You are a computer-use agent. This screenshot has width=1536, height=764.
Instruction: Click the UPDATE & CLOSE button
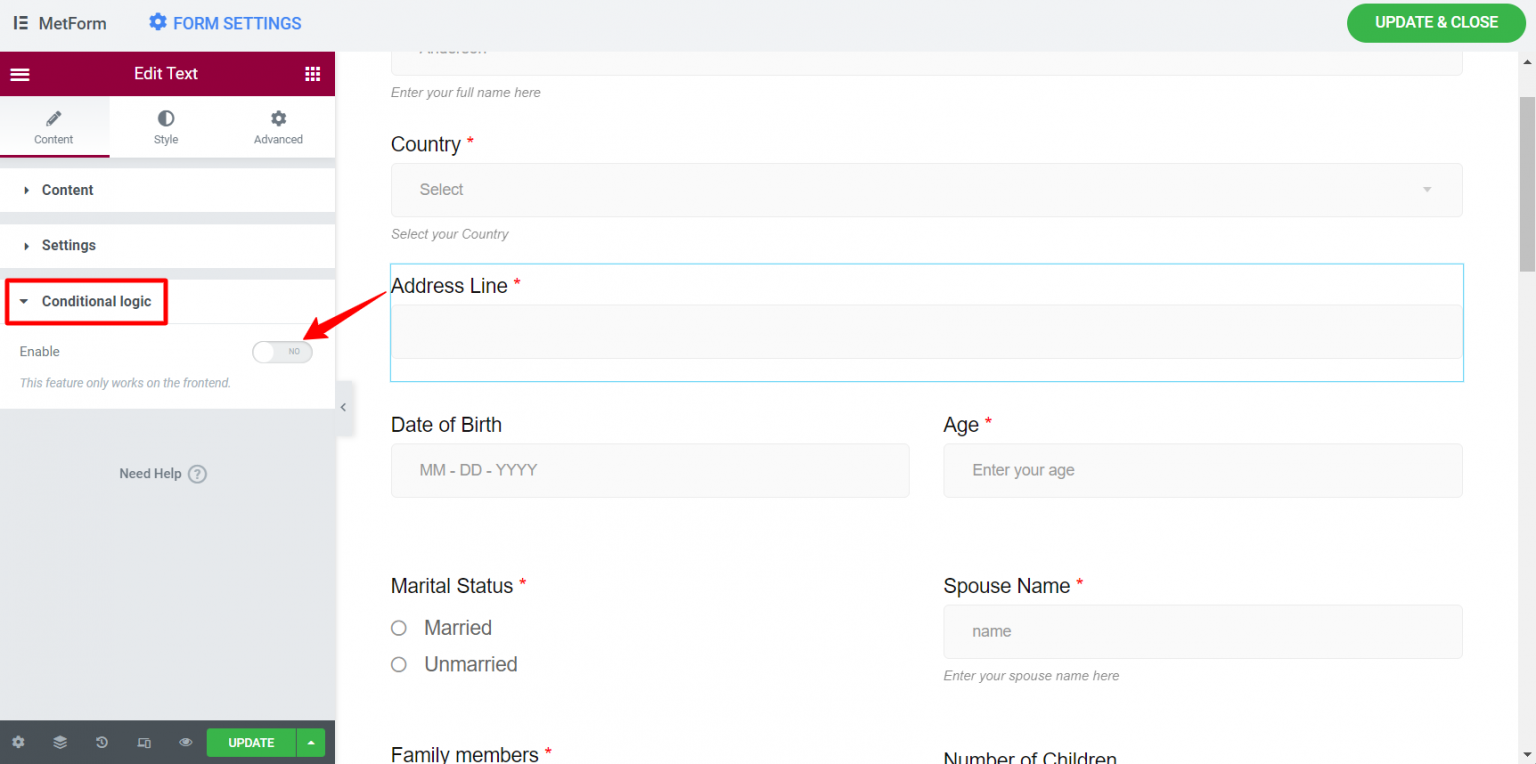tap(1436, 22)
